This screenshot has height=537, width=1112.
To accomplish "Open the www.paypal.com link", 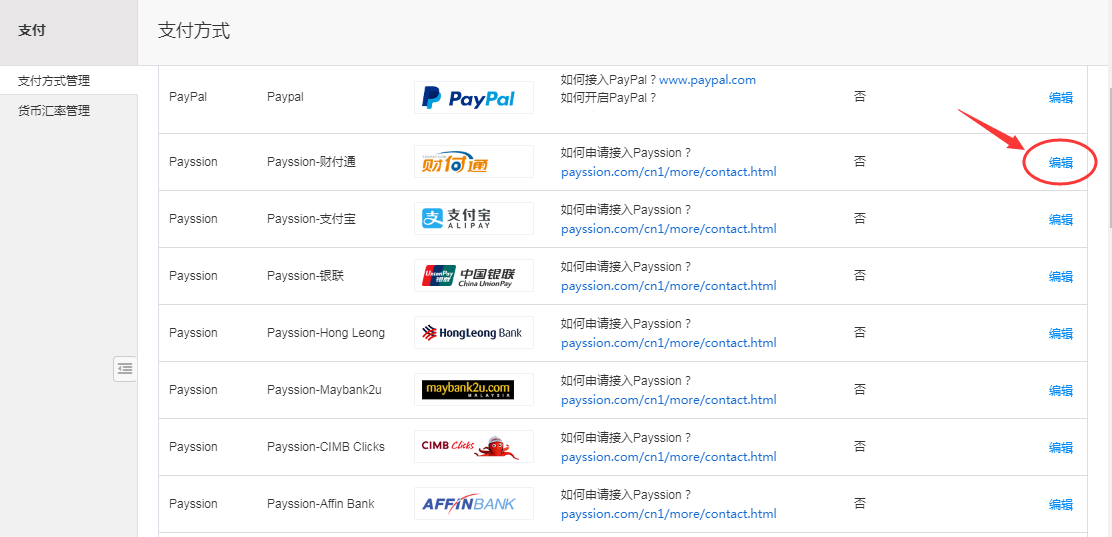I will [707, 80].
